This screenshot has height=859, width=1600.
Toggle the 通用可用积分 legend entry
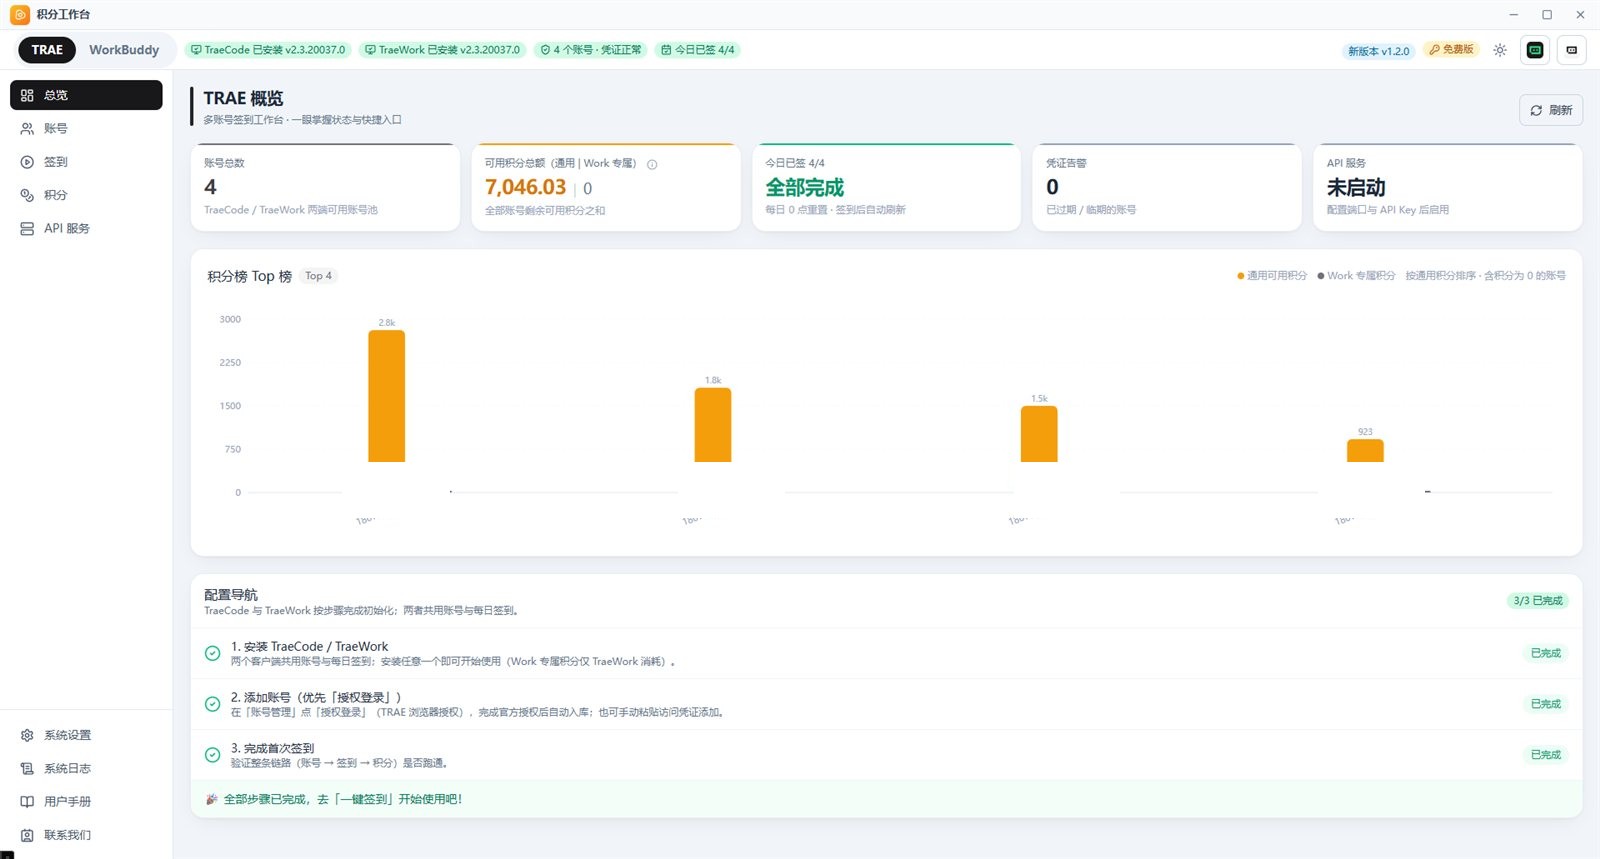(1272, 276)
